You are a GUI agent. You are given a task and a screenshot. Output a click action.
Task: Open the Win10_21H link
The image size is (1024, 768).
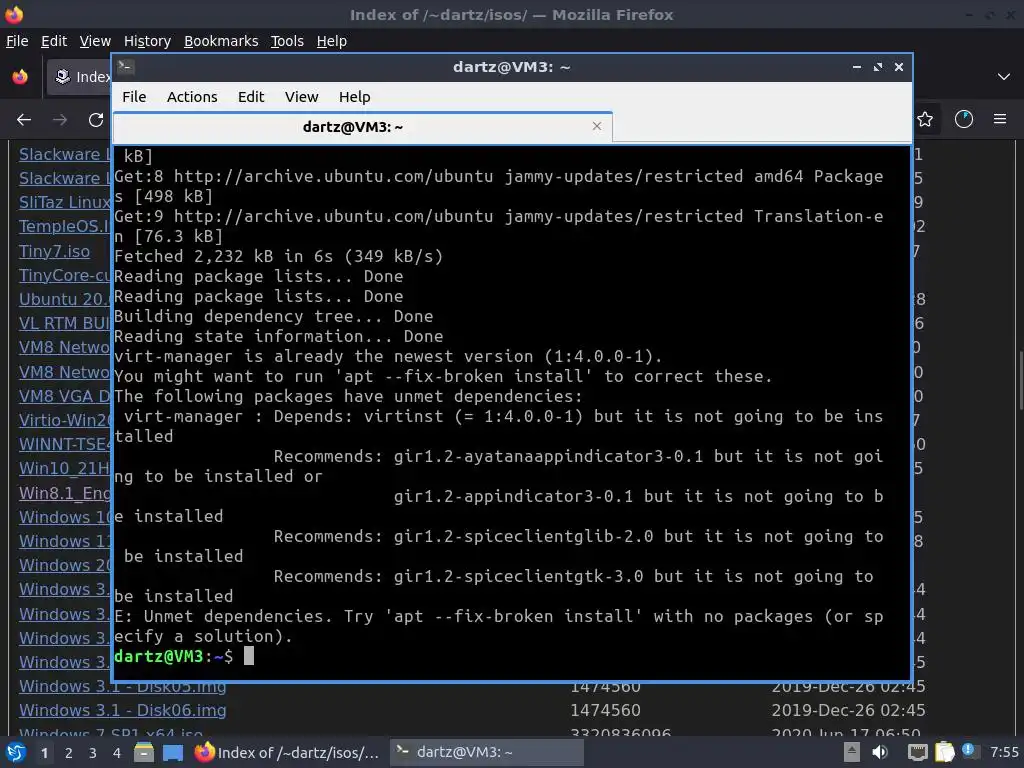[x=65, y=468]
